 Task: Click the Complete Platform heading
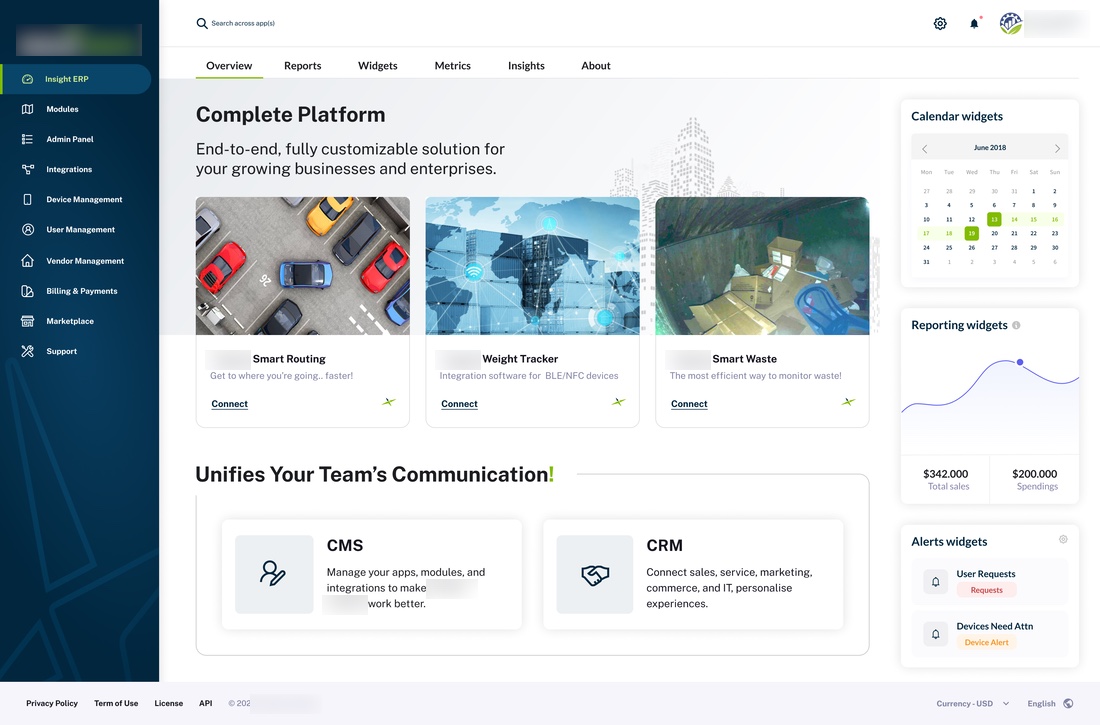tap(290, 114)
